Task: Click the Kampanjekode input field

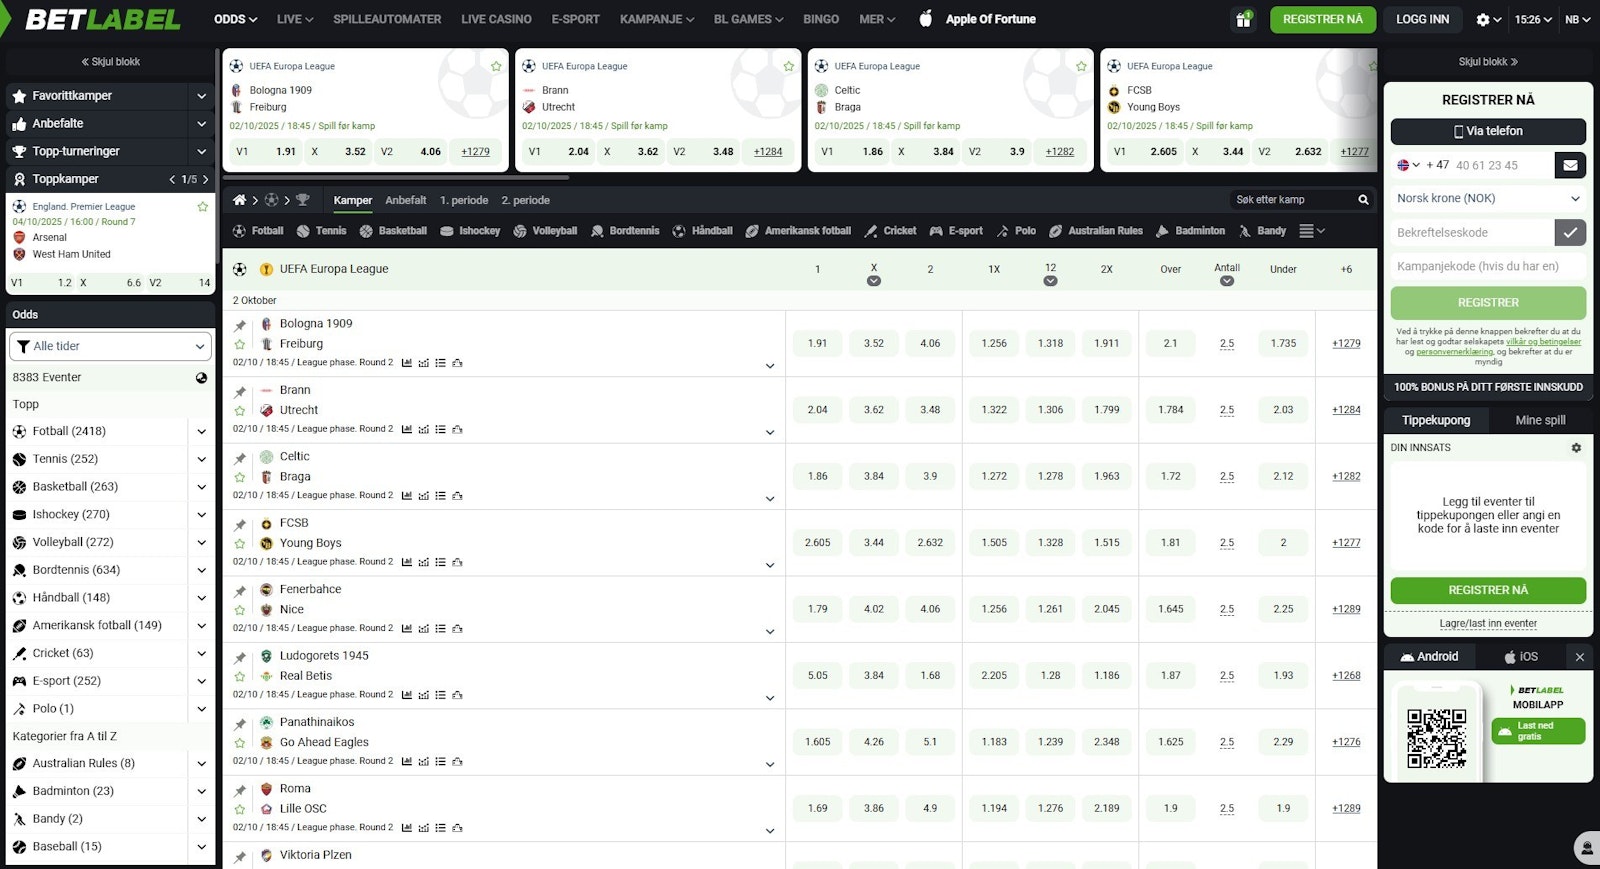Action: click(x=1488, y=266)
